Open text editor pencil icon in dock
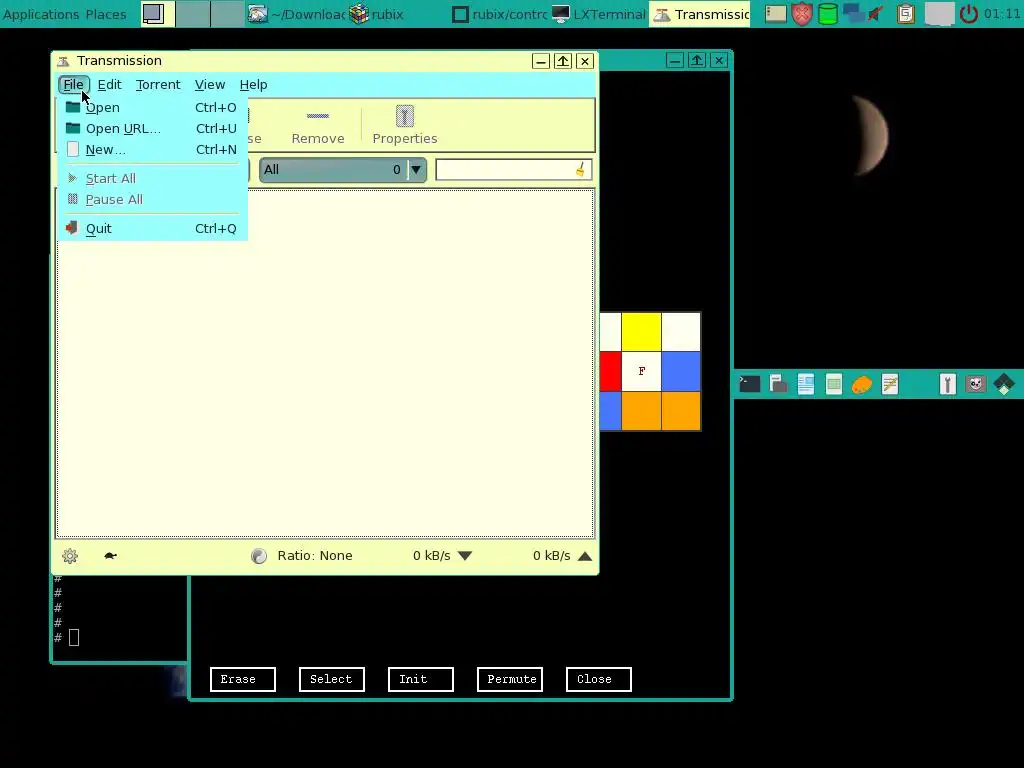 pyautogui.click(x=890, y=384)
